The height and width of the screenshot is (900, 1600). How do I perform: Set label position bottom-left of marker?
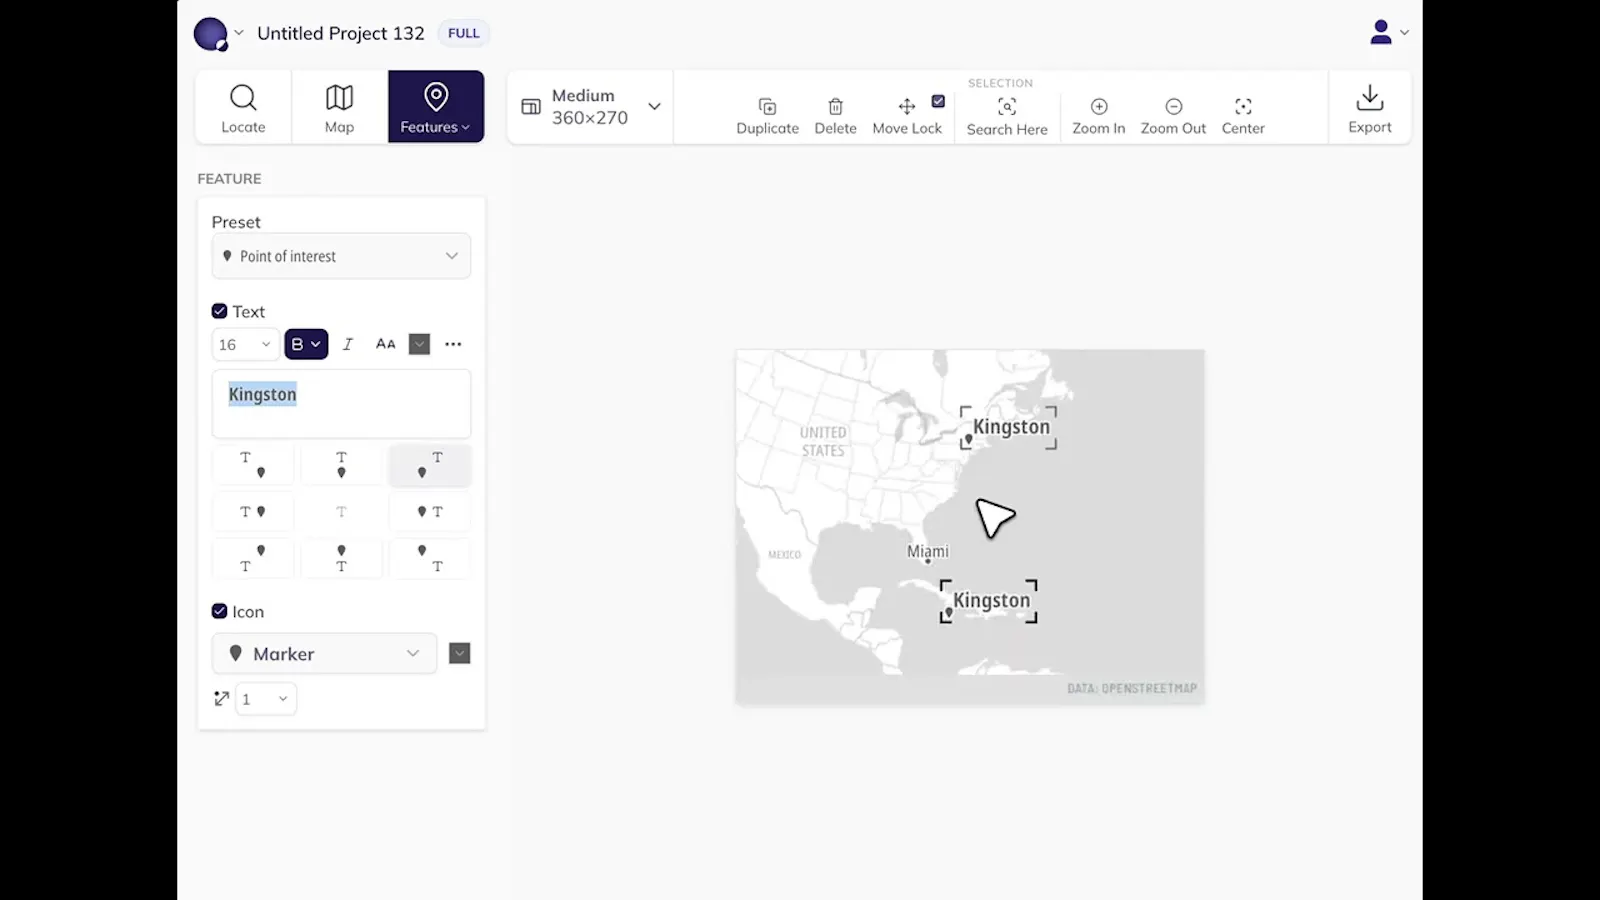(x=253, y=558)
